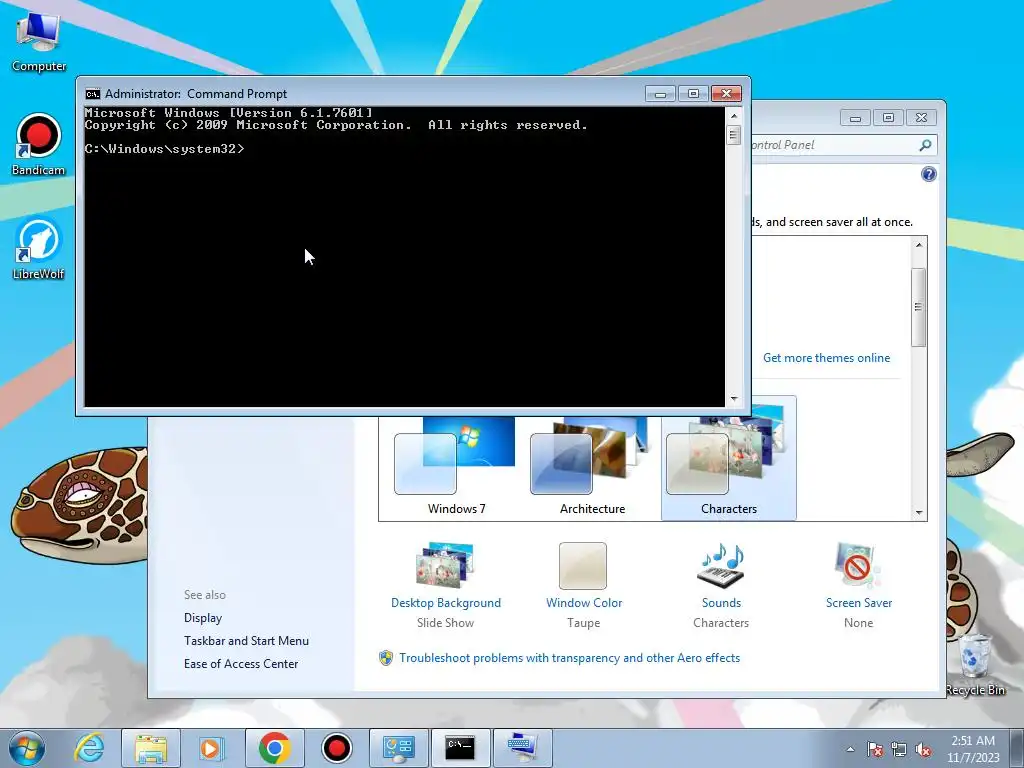The height and width of the screenshot is (768, 1024).
Task: Launch Google Chrome from the taskbar
Action: click(x=274, y=748)
